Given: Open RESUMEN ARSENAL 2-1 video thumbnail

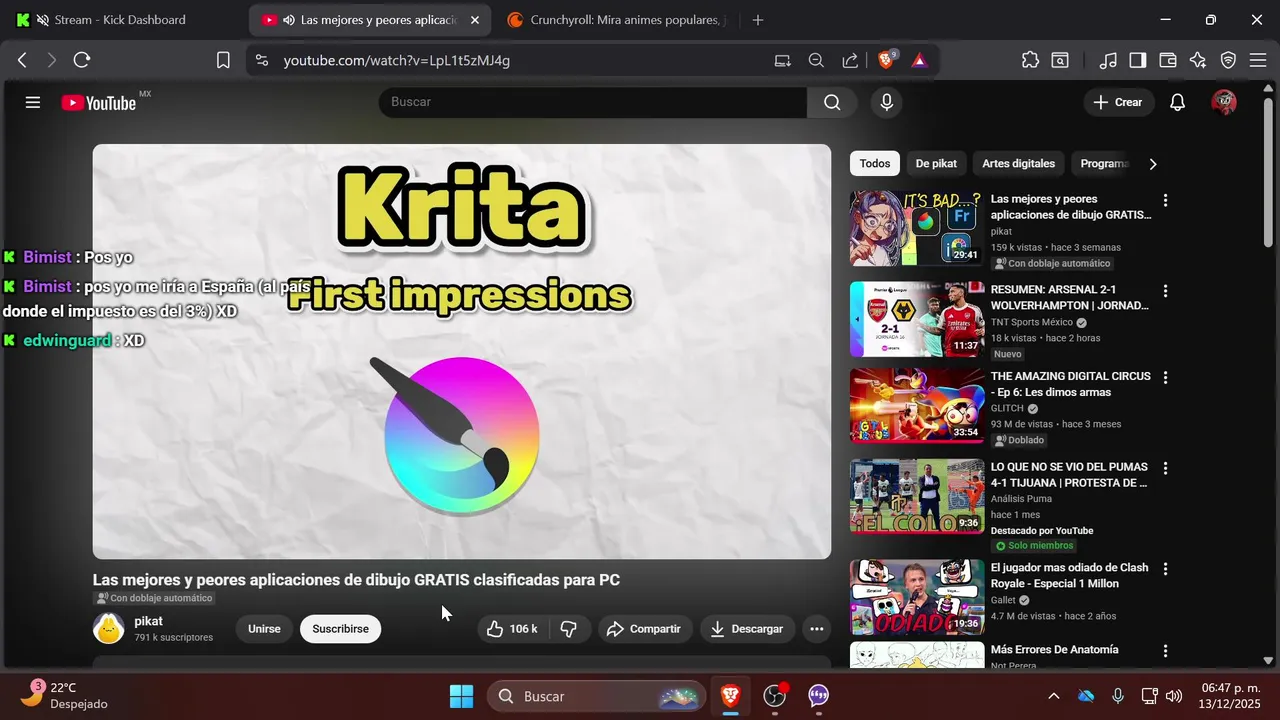Looking at the screenshot, I should tap(917, 319).
